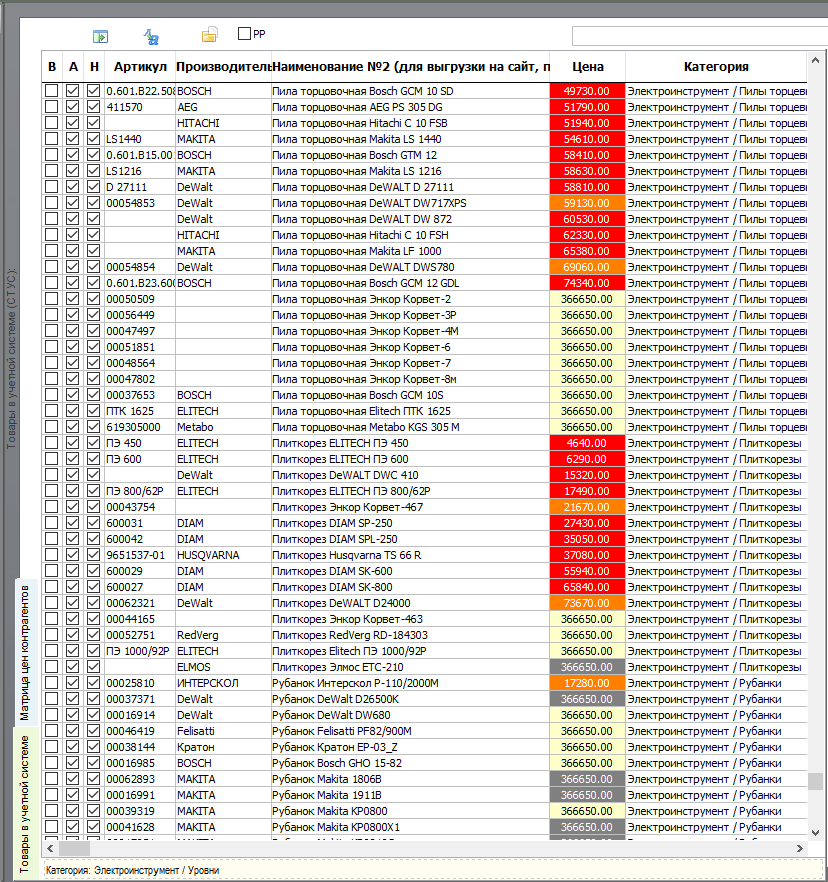Uncheck column A box for ELITECH ПЭ 450
The height and width of the screenshot is (882, 828).
[73, 443]
